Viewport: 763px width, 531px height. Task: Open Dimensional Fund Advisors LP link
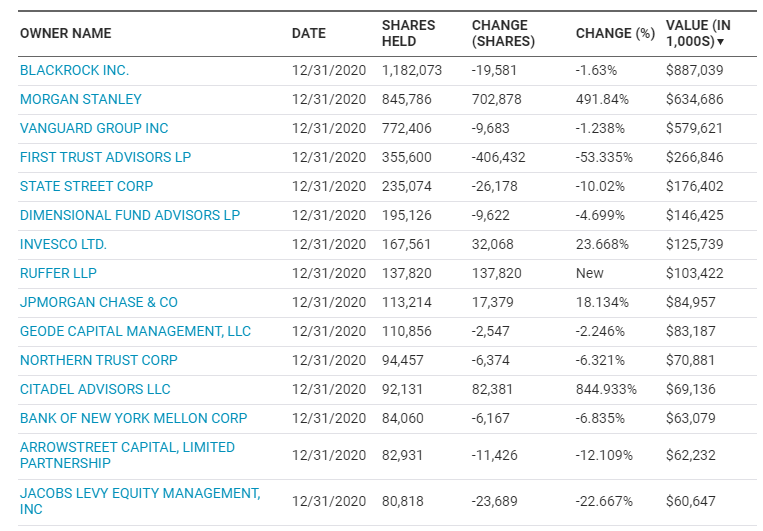(x=130, y=215)
